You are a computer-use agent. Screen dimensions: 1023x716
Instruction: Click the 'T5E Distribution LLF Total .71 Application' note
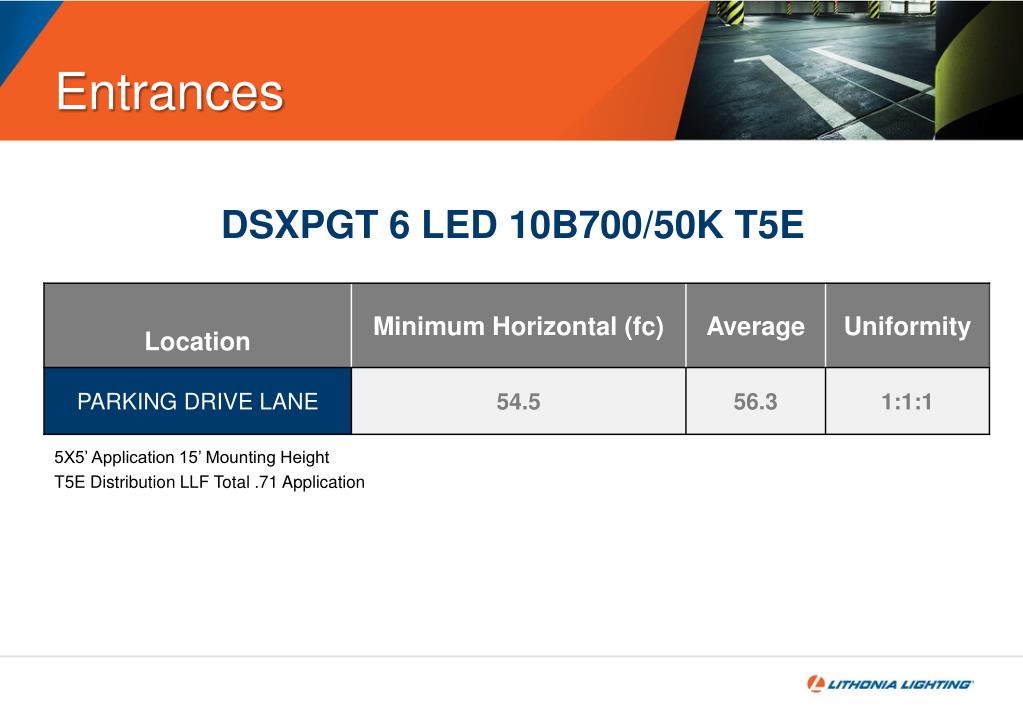209,482
